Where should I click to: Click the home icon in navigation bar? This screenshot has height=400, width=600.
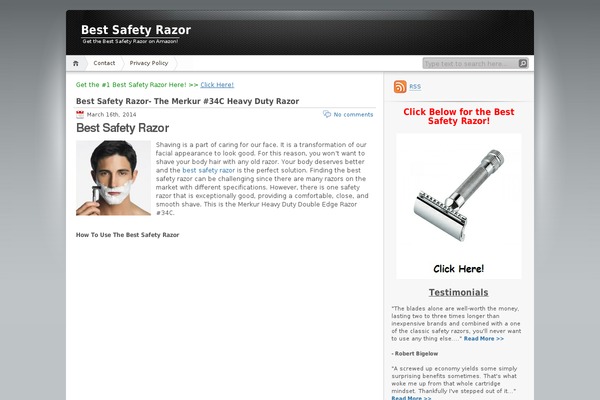coord(76,63)
